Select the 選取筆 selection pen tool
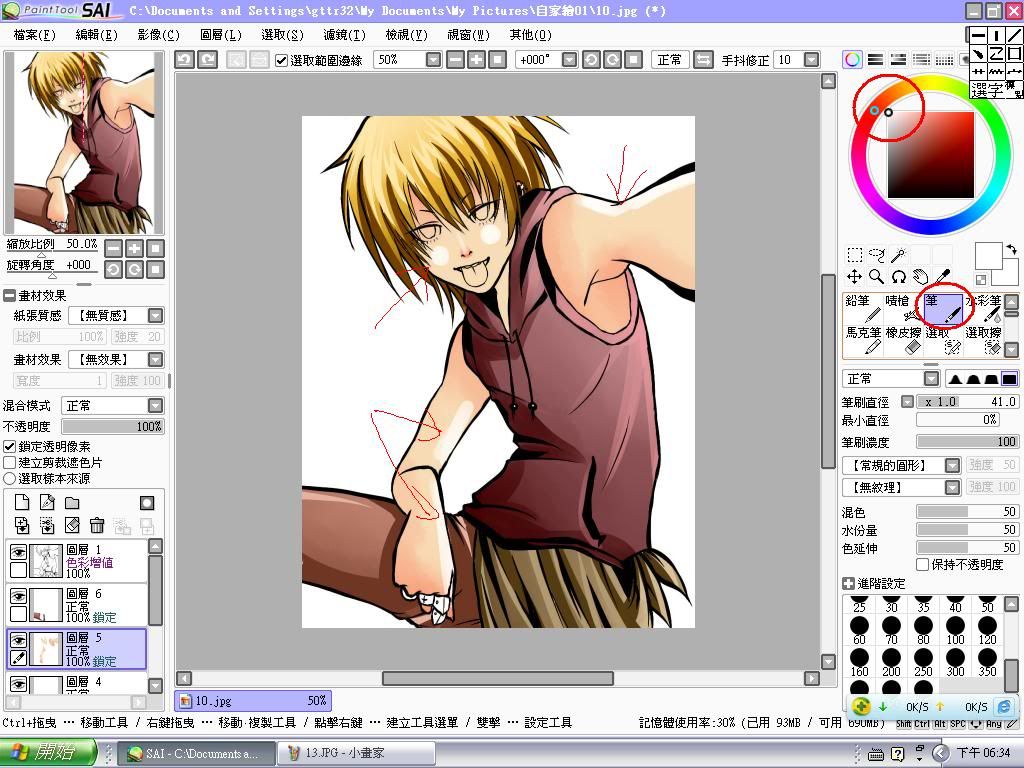Image resolution: width=1024 pixels, height=768 pixels. click(943, 340)
